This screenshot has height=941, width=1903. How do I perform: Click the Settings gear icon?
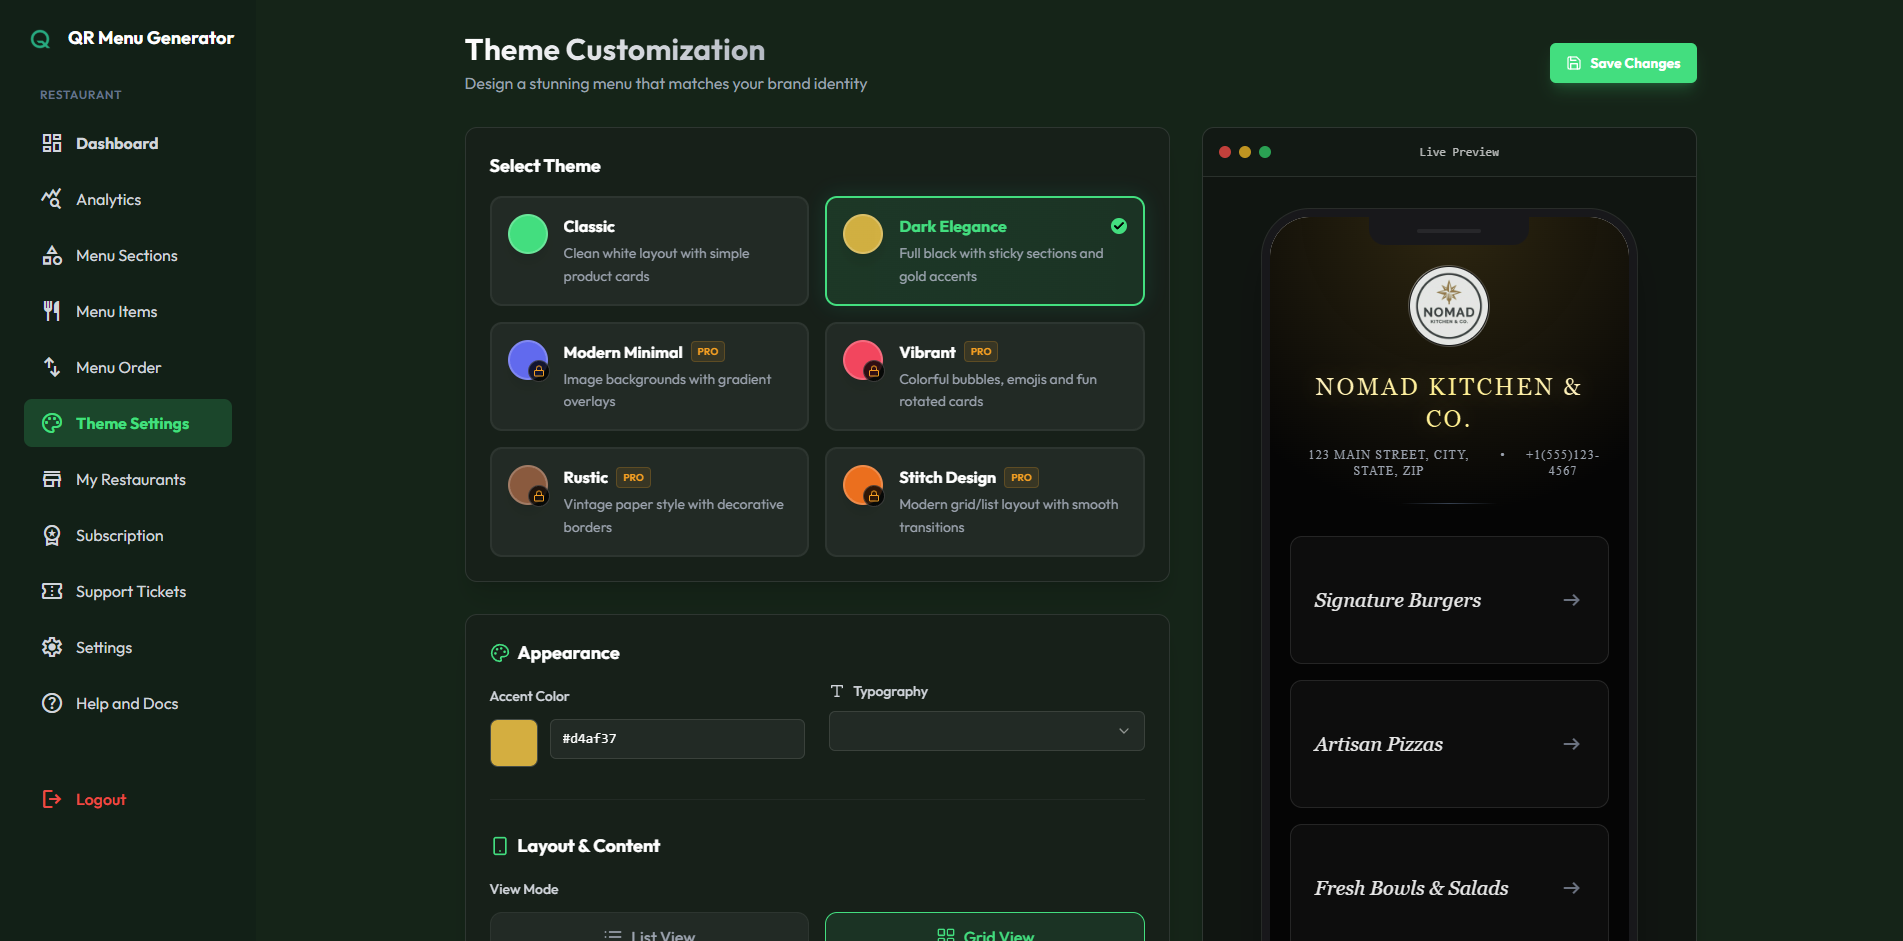point(51,647)
